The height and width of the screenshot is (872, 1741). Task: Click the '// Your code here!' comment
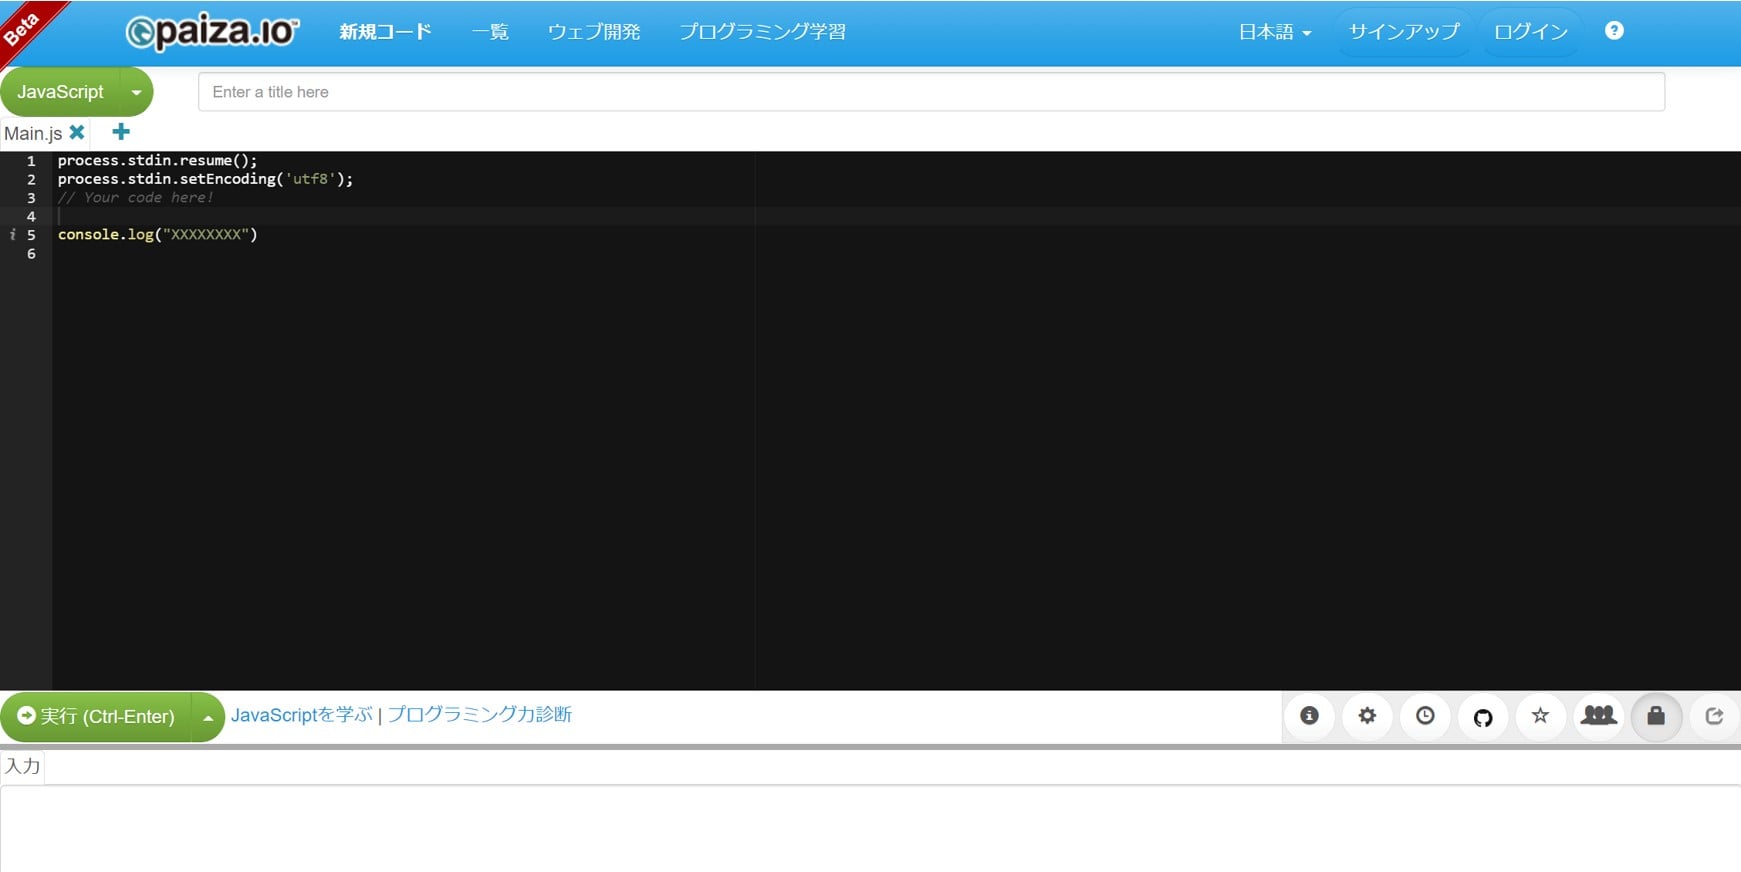pos(135,198)
